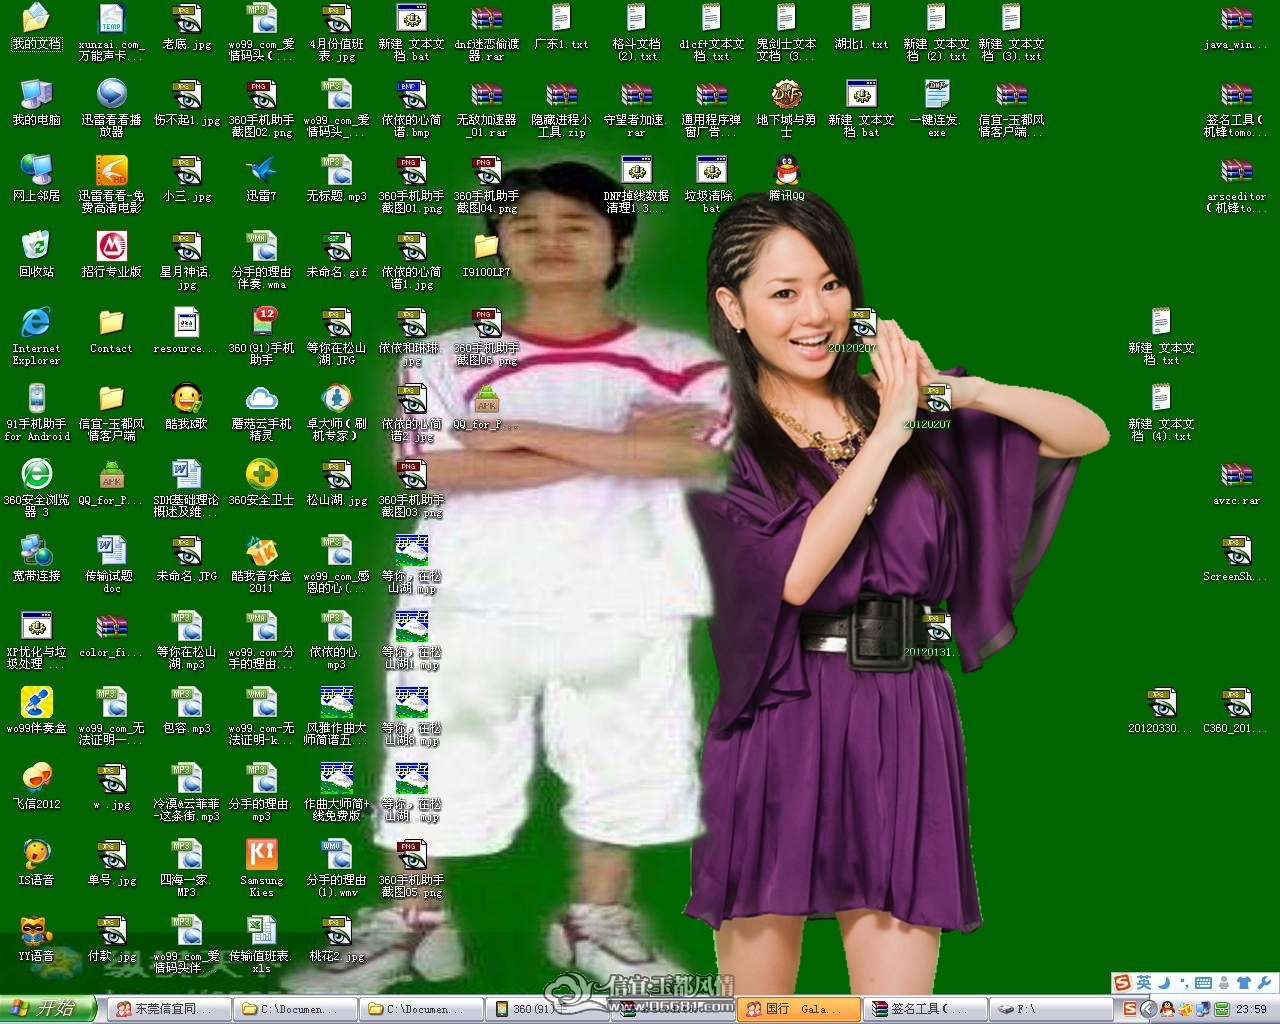Toggle soft keyboard in Sogou IME bar
This screenshot has height=1024, width=1280.
1203,983
